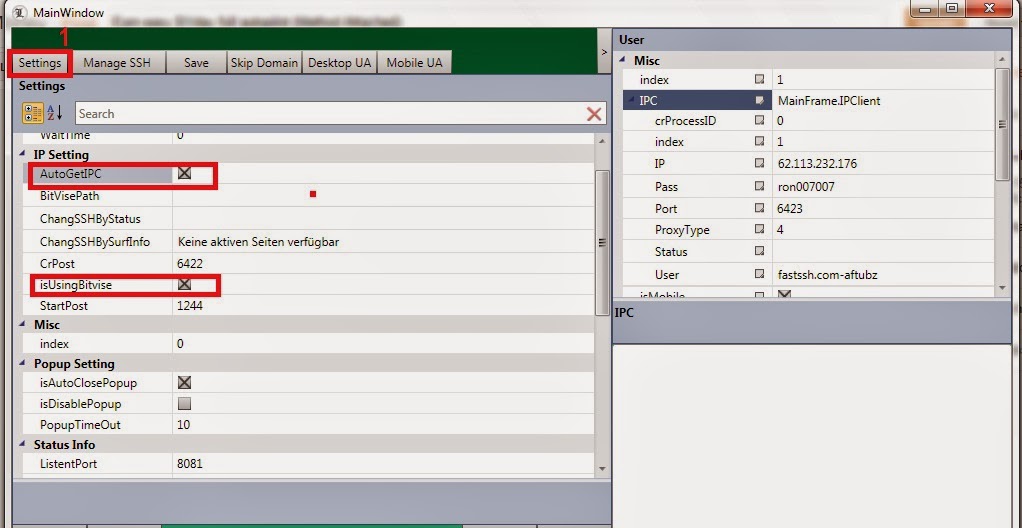Screen dimensions: 1022x528
Task: Toggle the isUsingBitvise checkbox
Action: click(184, 284)
